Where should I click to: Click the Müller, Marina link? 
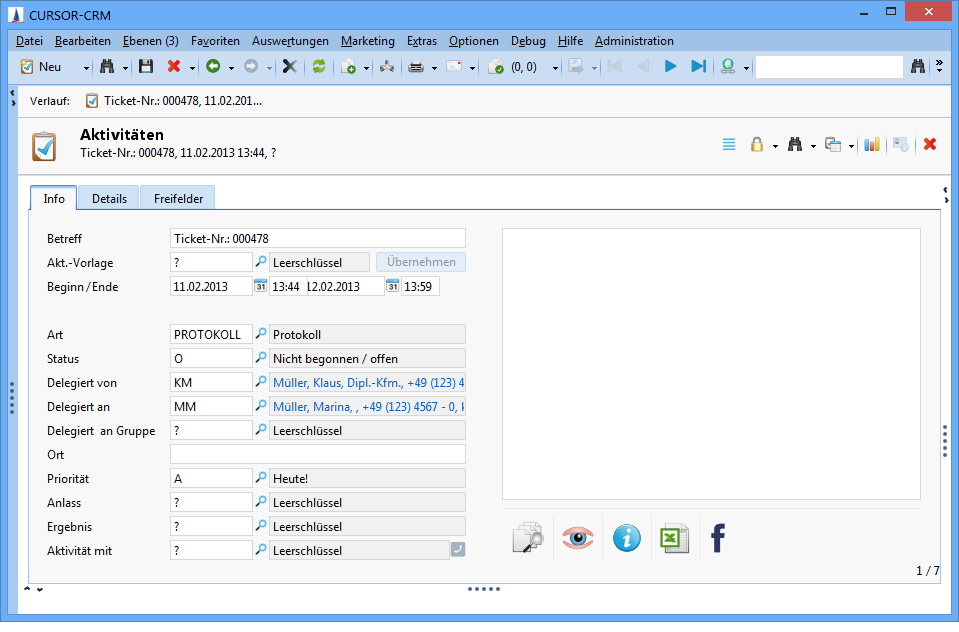tap(367, 406)
